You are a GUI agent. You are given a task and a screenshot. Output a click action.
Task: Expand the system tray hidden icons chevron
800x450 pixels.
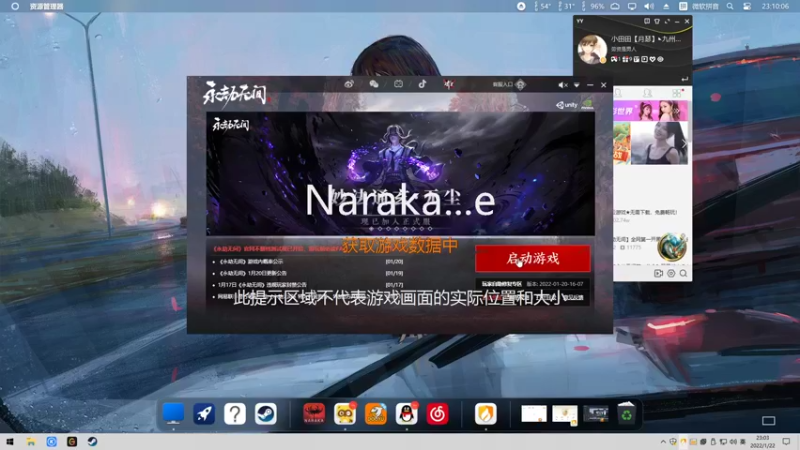point(663,442)
